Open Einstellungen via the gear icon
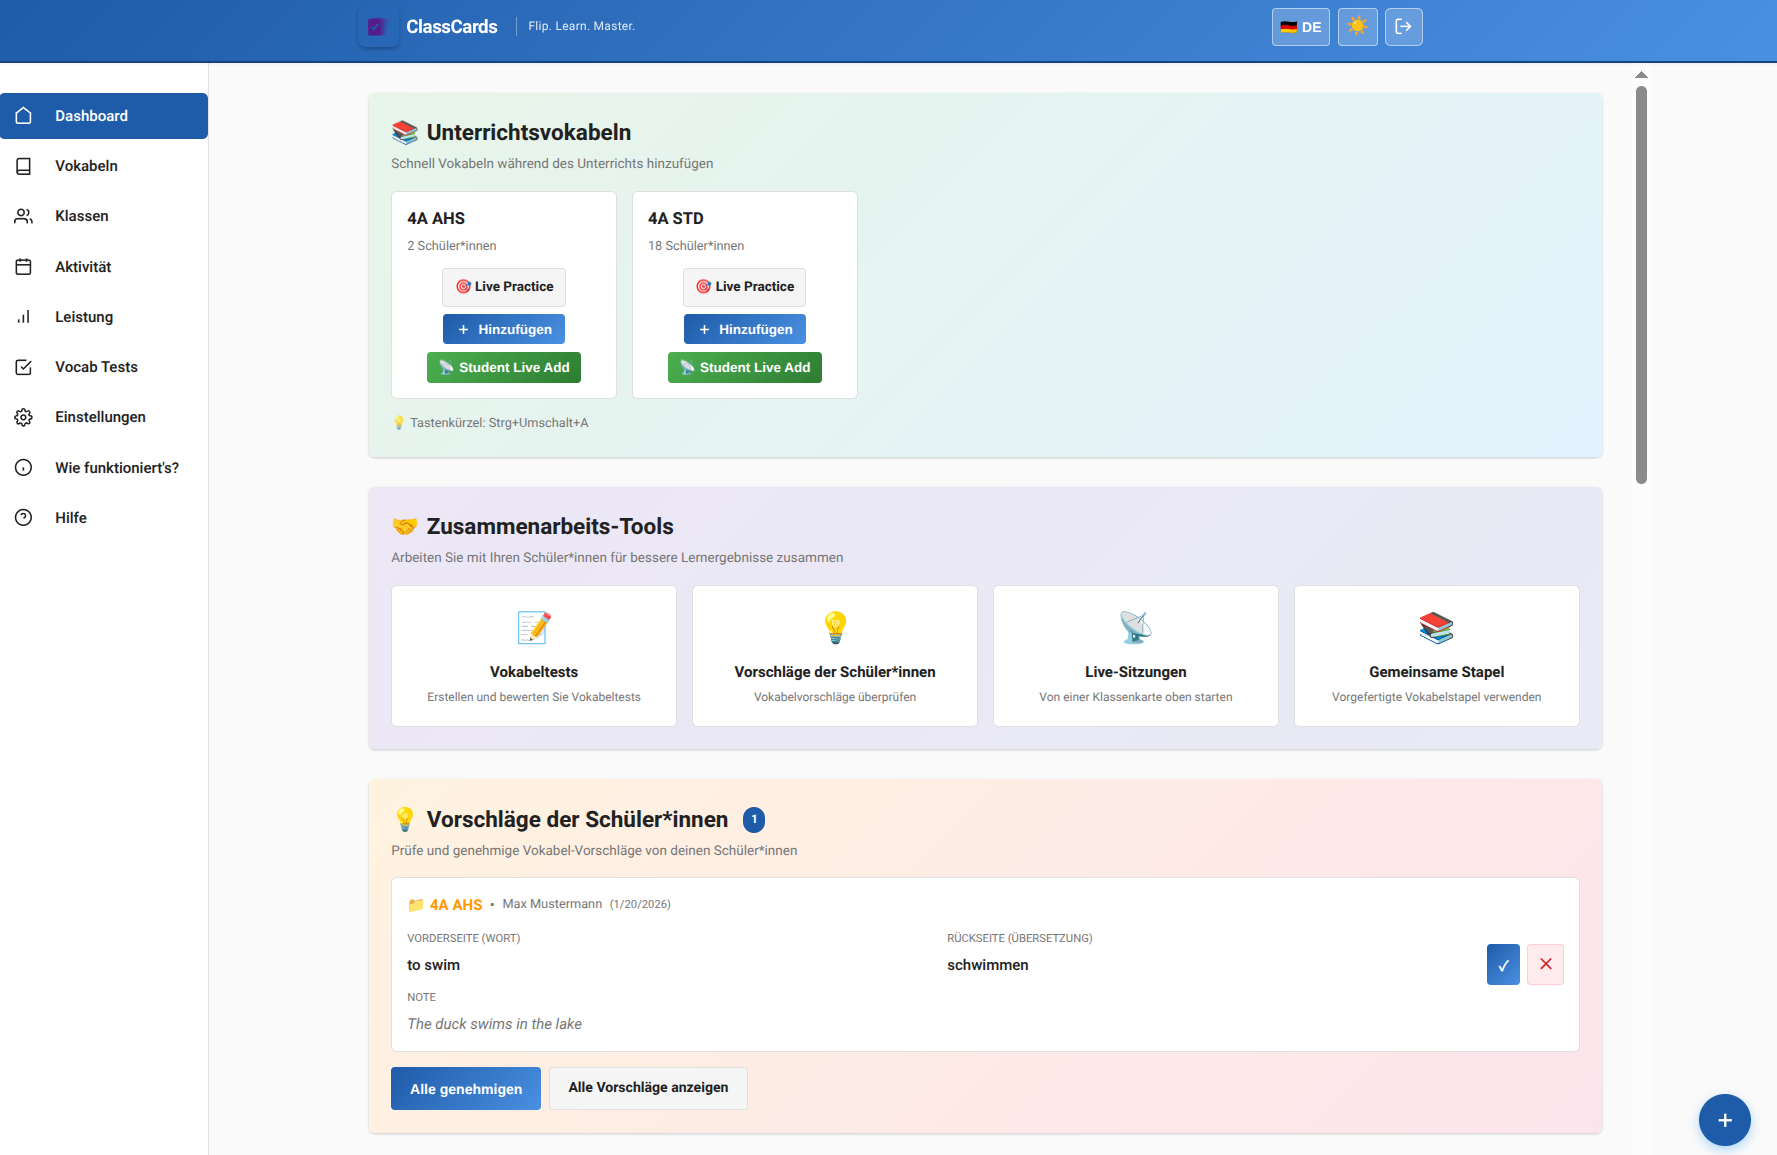Image resolution: width=1777 pixels, height=1155 pixels. pos(23,417)
